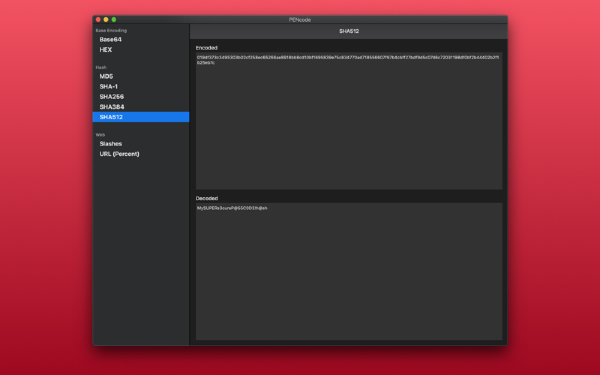Click the Hash section header
The height and width of the screenshot is (375, 600).
(101, 67)
